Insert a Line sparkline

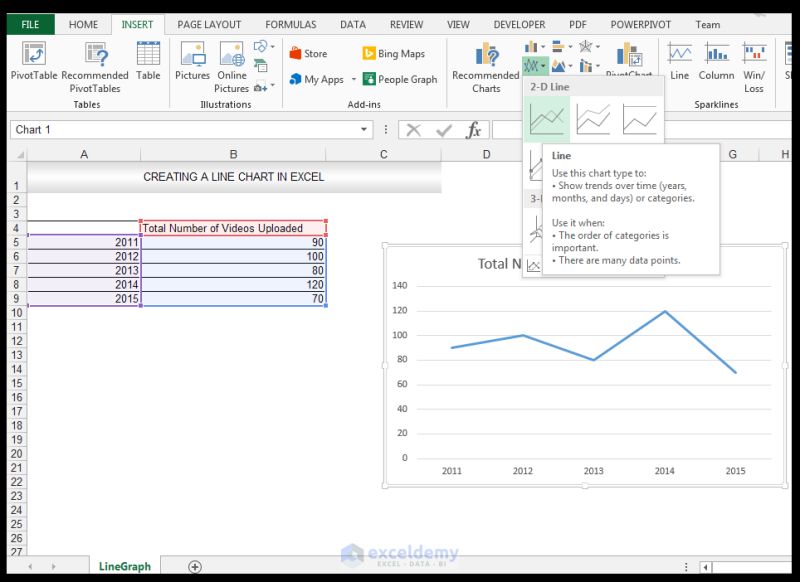679,60
